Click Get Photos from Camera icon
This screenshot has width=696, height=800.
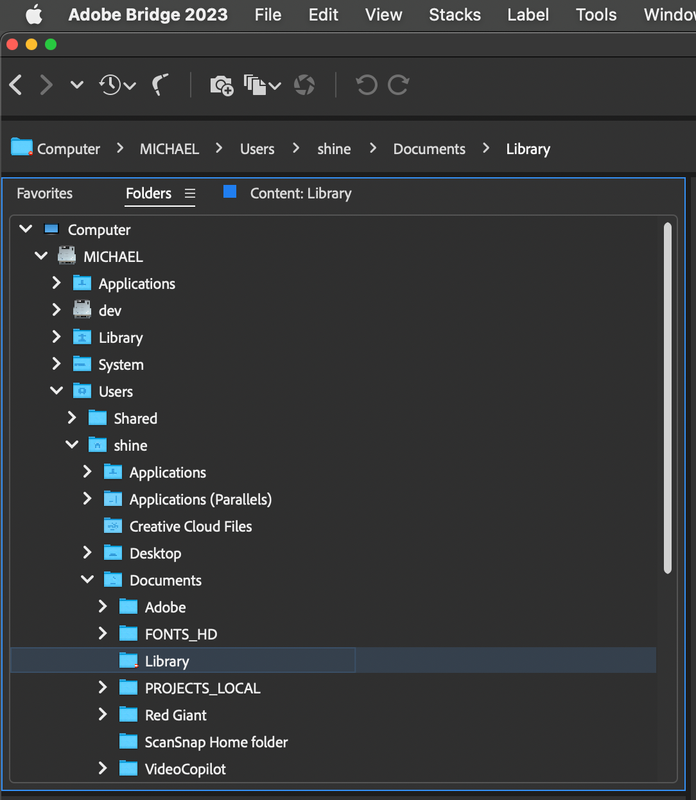click(x=221, y=86)
